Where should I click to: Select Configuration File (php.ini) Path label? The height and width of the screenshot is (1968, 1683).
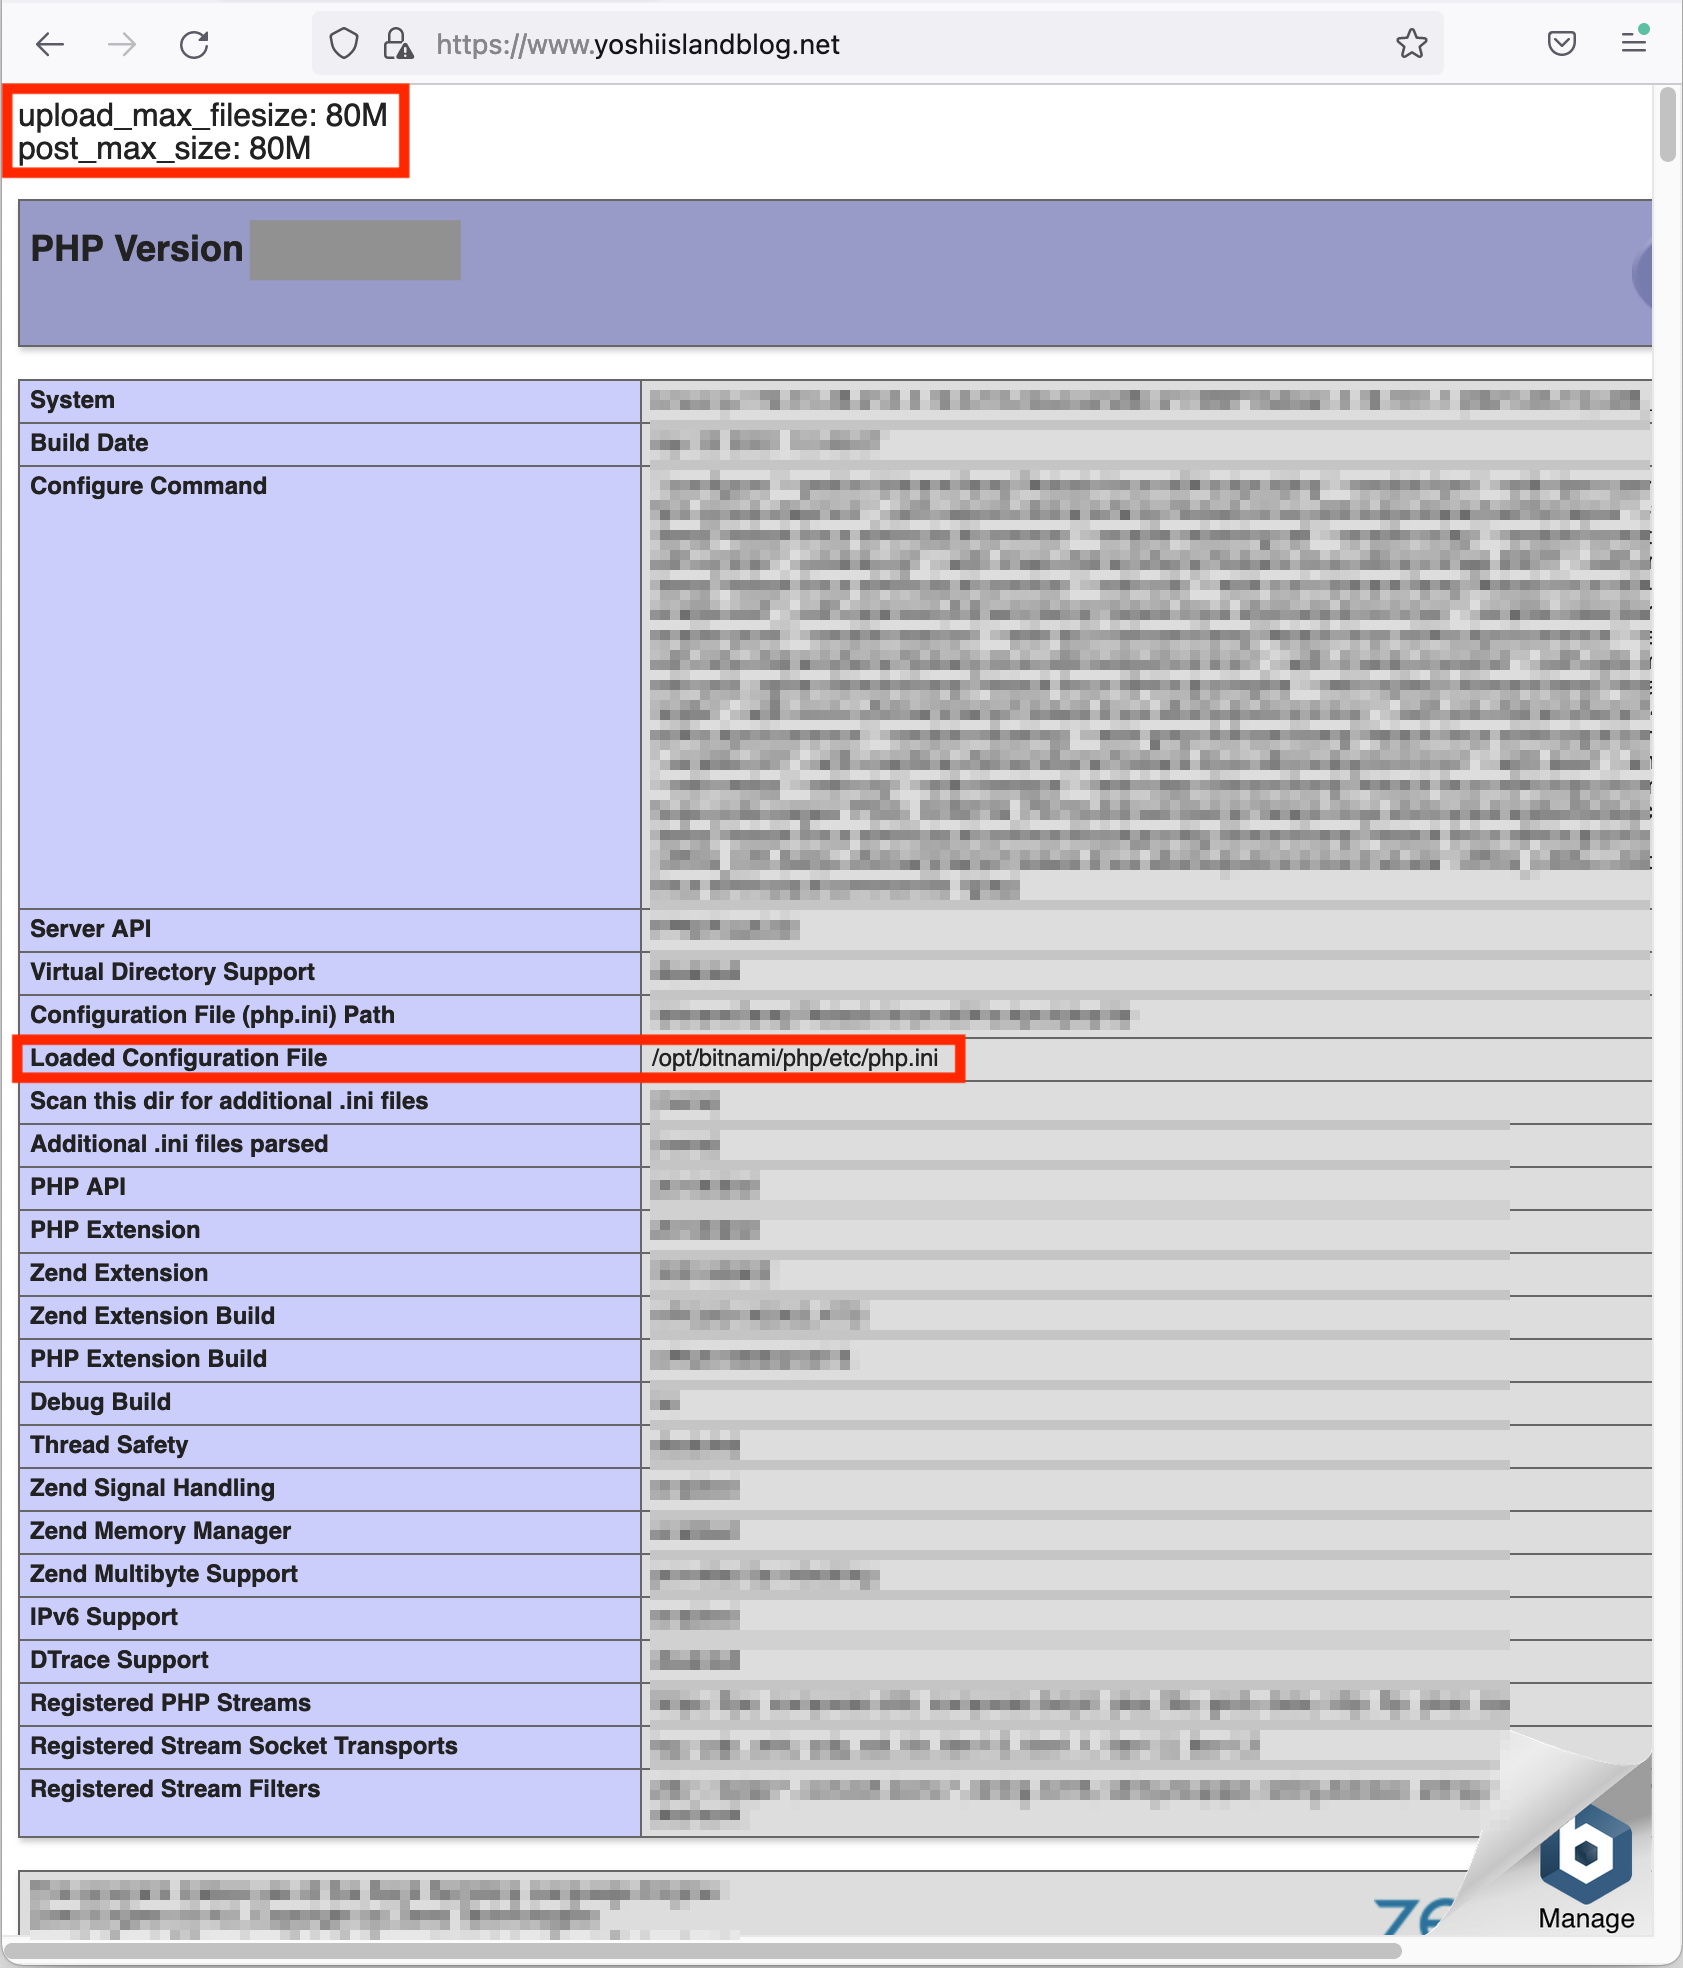click(x=213, y=1015)
